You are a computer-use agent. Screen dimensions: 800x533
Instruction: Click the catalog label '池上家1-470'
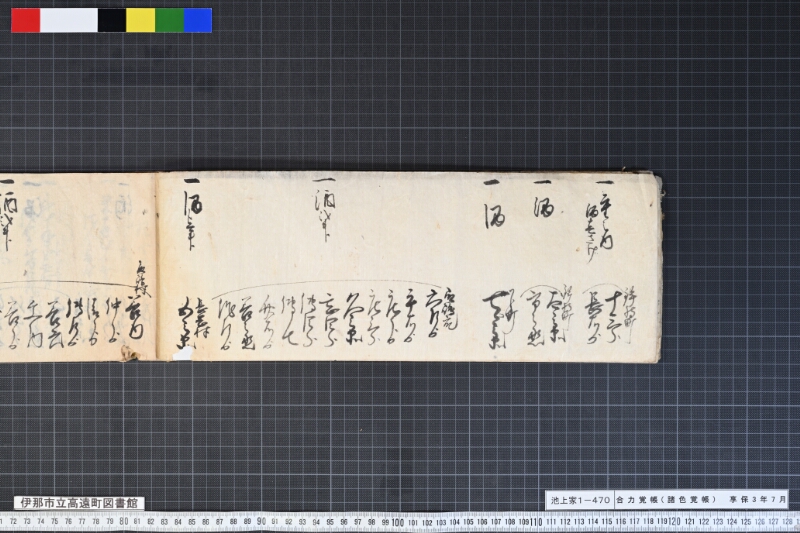coord(580,500)
